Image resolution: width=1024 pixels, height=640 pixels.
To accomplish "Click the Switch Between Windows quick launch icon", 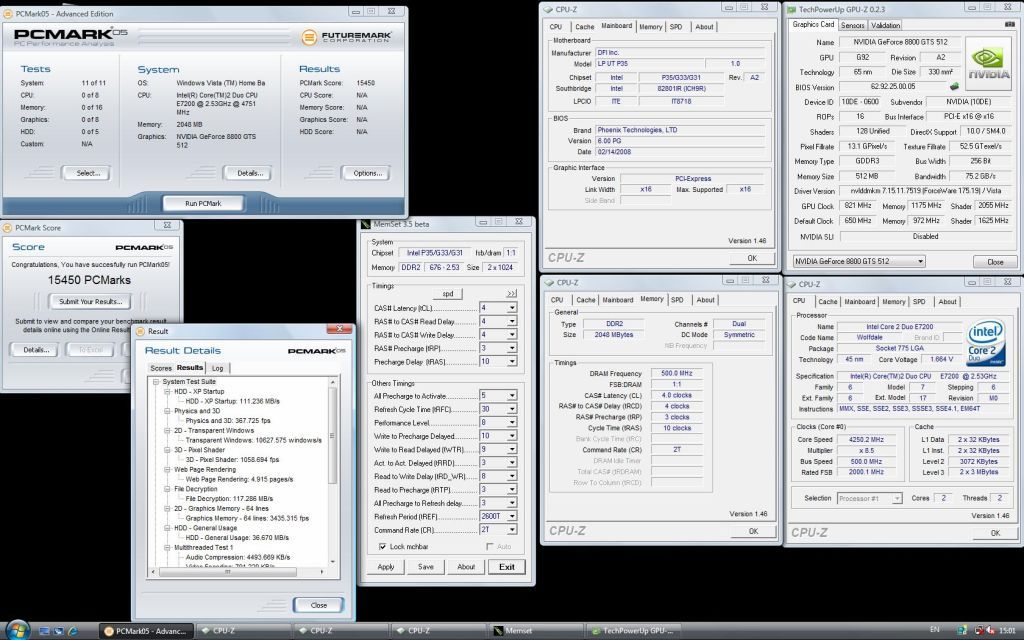I will pos(59,631).
